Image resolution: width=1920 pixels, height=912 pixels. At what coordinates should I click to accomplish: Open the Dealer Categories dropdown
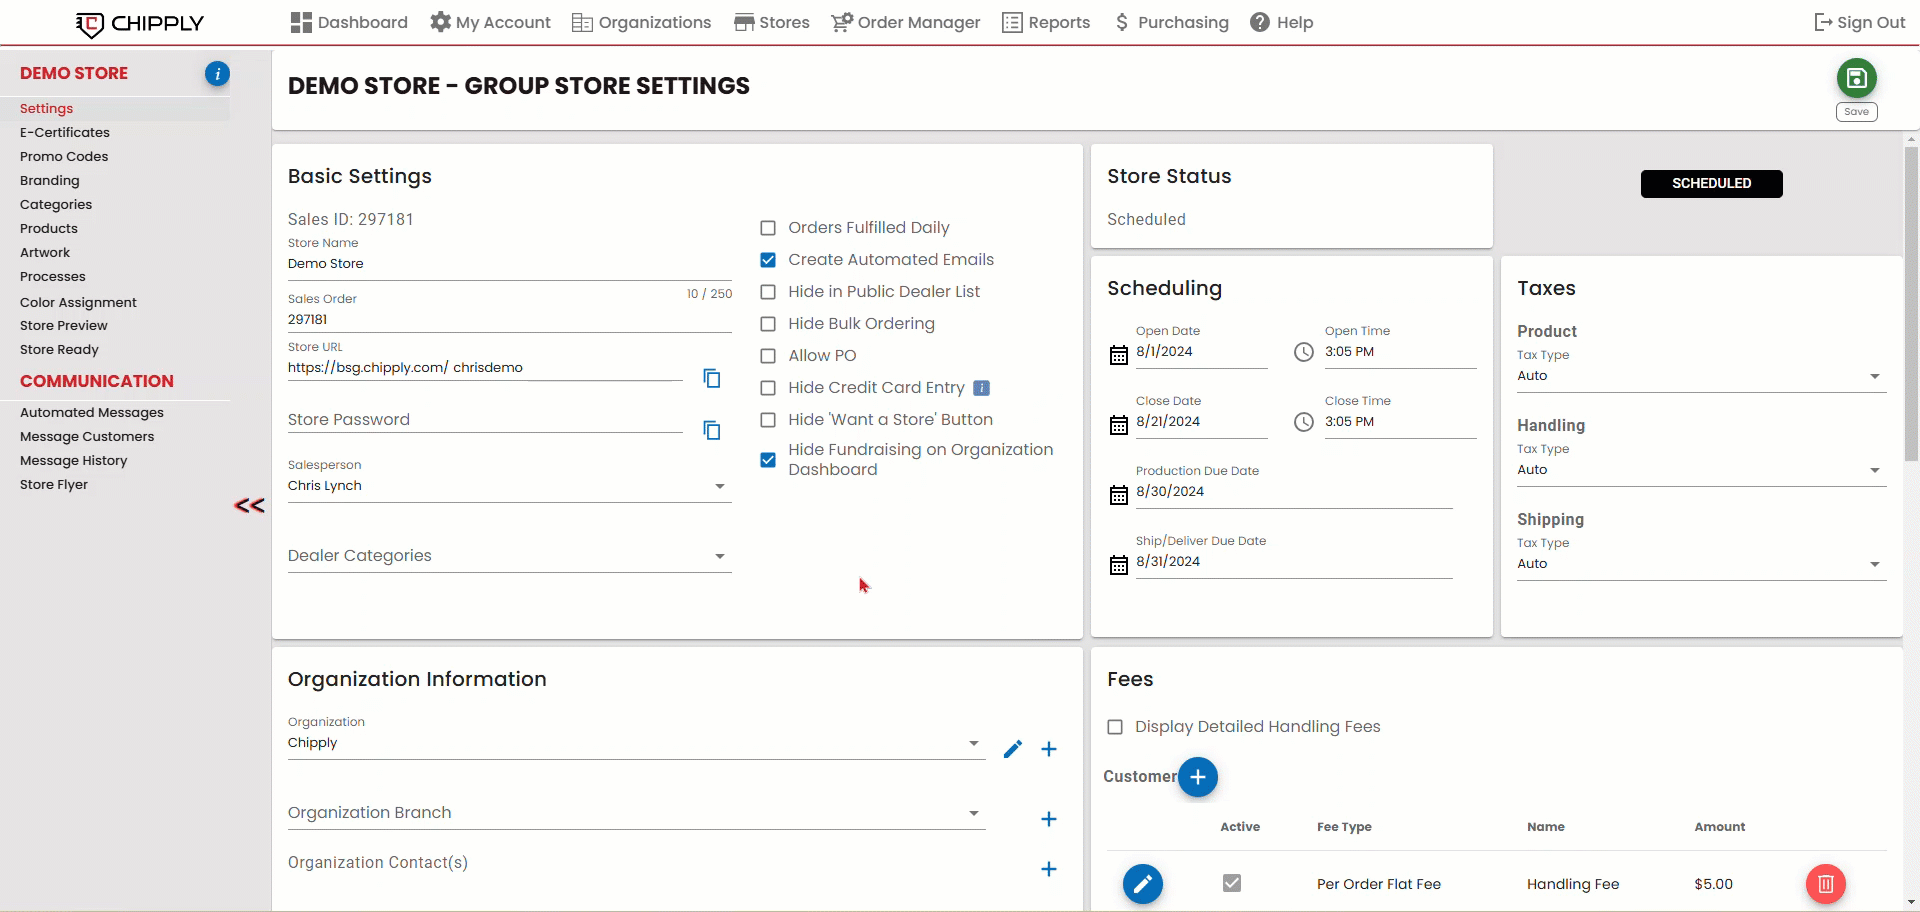[x=719, y=556]
